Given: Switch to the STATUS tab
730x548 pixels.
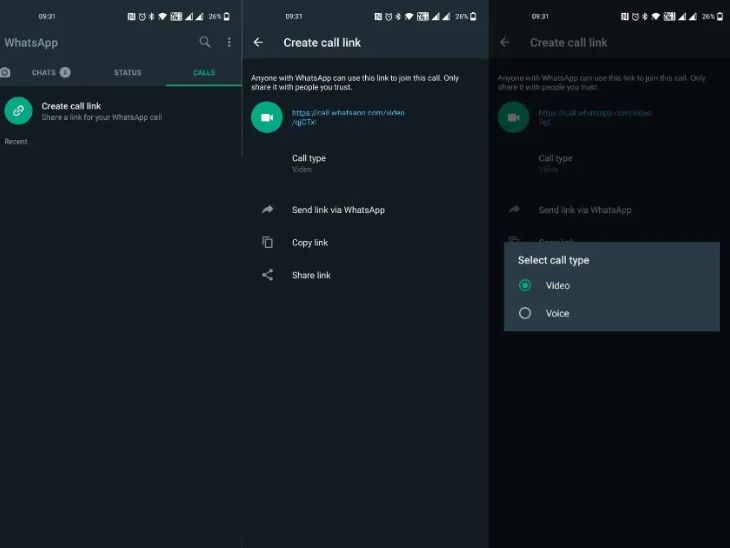Looking at the screenshot, I should click(128, 73).
